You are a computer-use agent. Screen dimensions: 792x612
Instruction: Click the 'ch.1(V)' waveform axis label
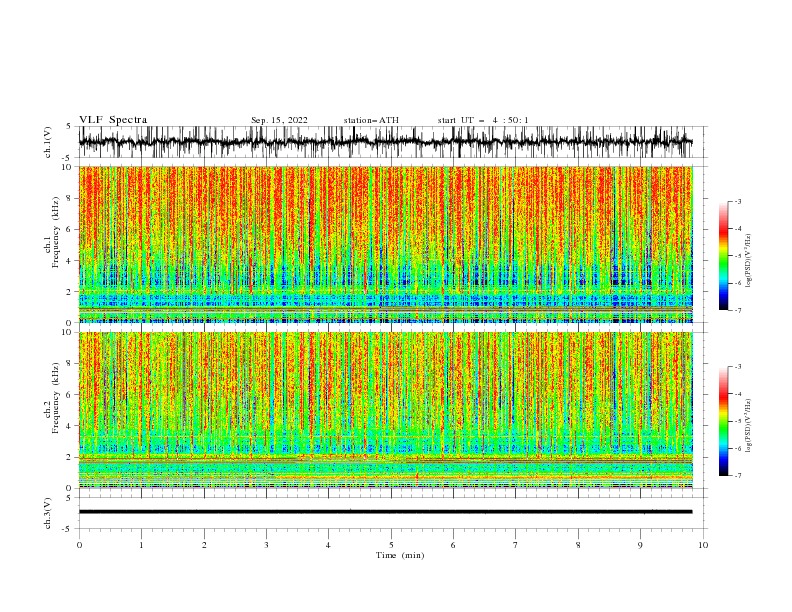pos(48,142)
